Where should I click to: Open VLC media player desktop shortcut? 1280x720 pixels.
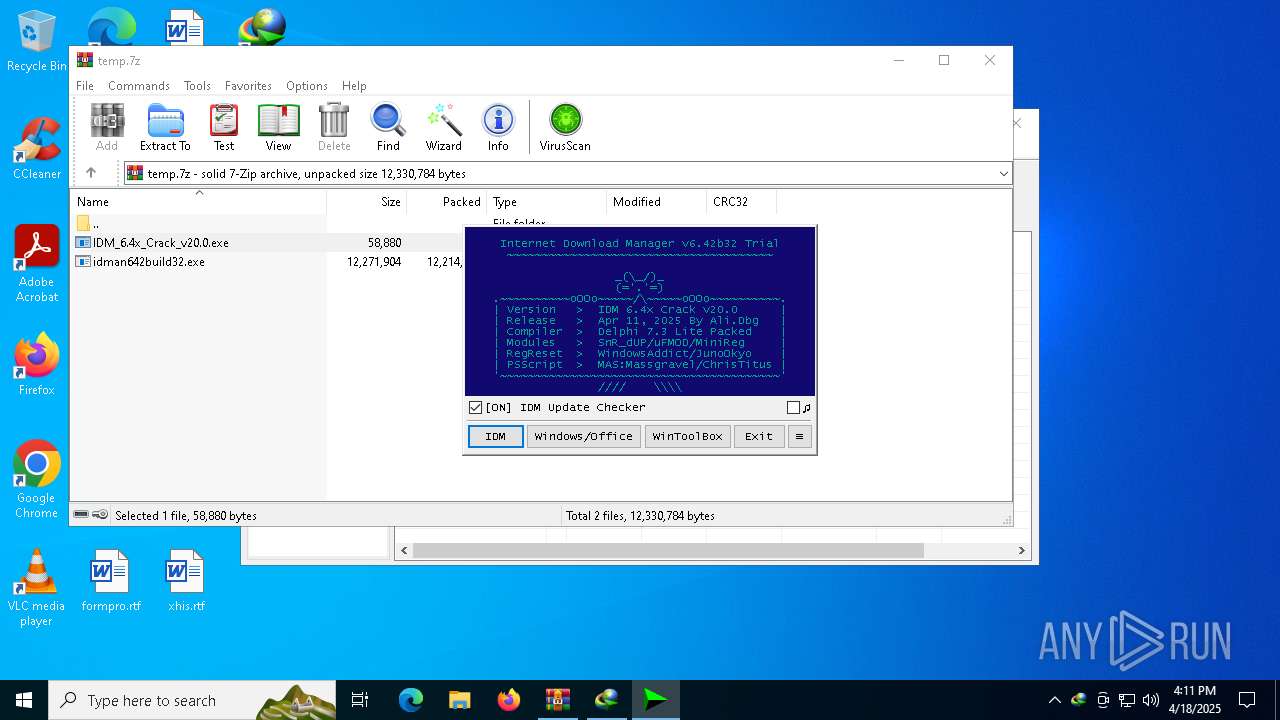click(37, 588)
